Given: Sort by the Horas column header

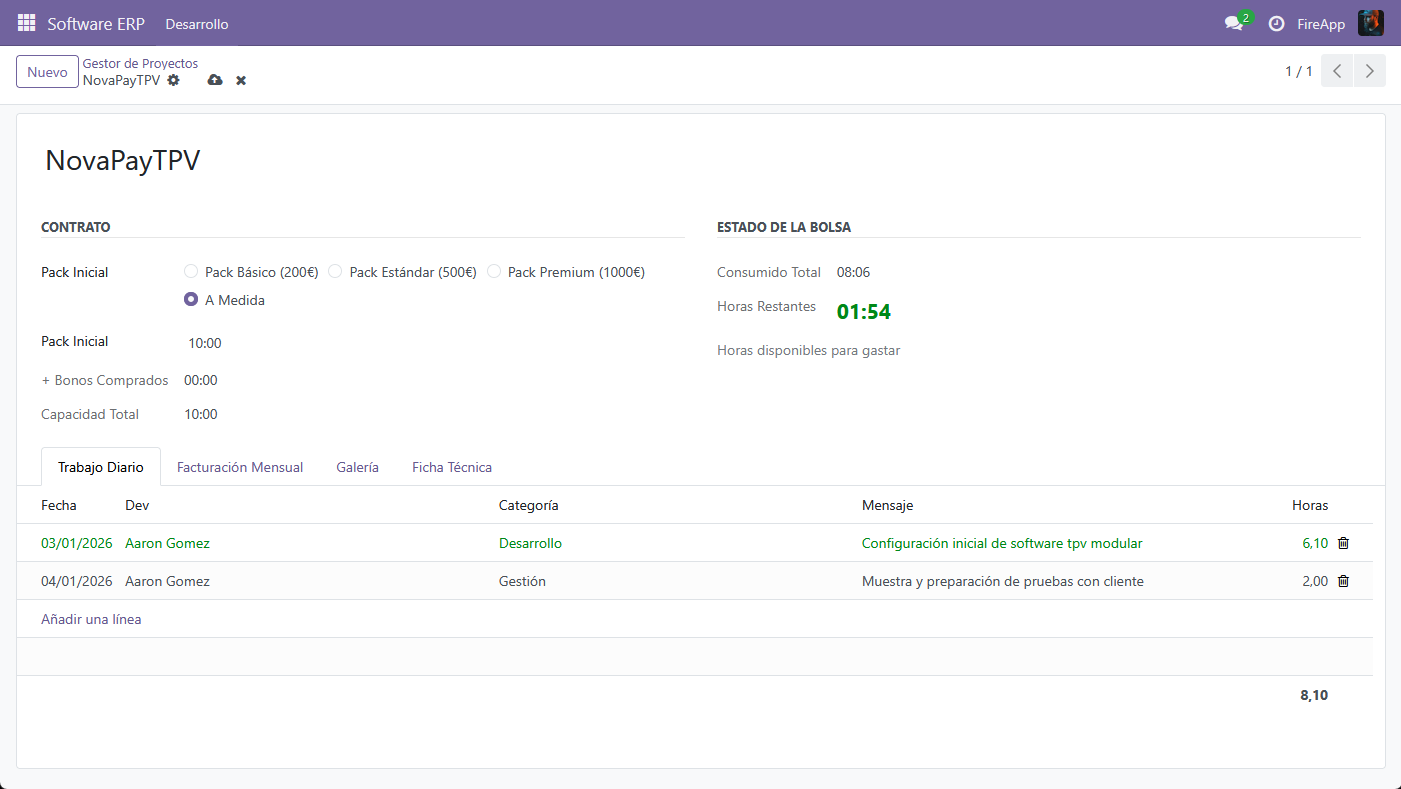Looking at the screenshot, I should 1310,505.
